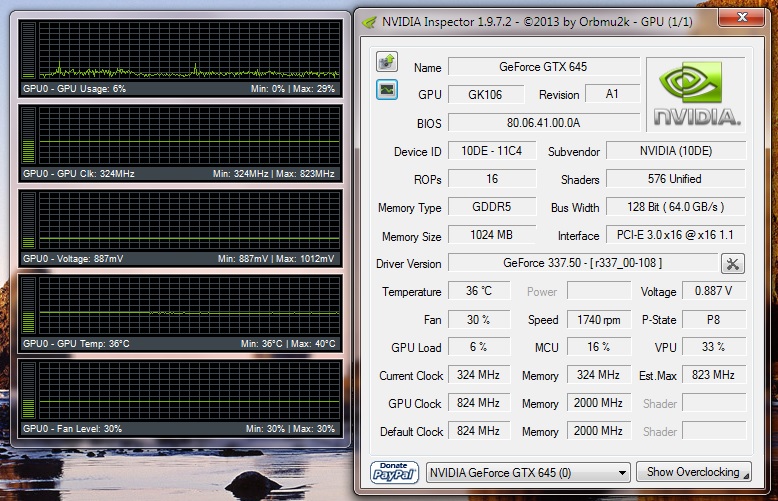Click the VPU value 33 %
Image resolution: width=778 pixels, height=501 pixels.
pos(714,347)
